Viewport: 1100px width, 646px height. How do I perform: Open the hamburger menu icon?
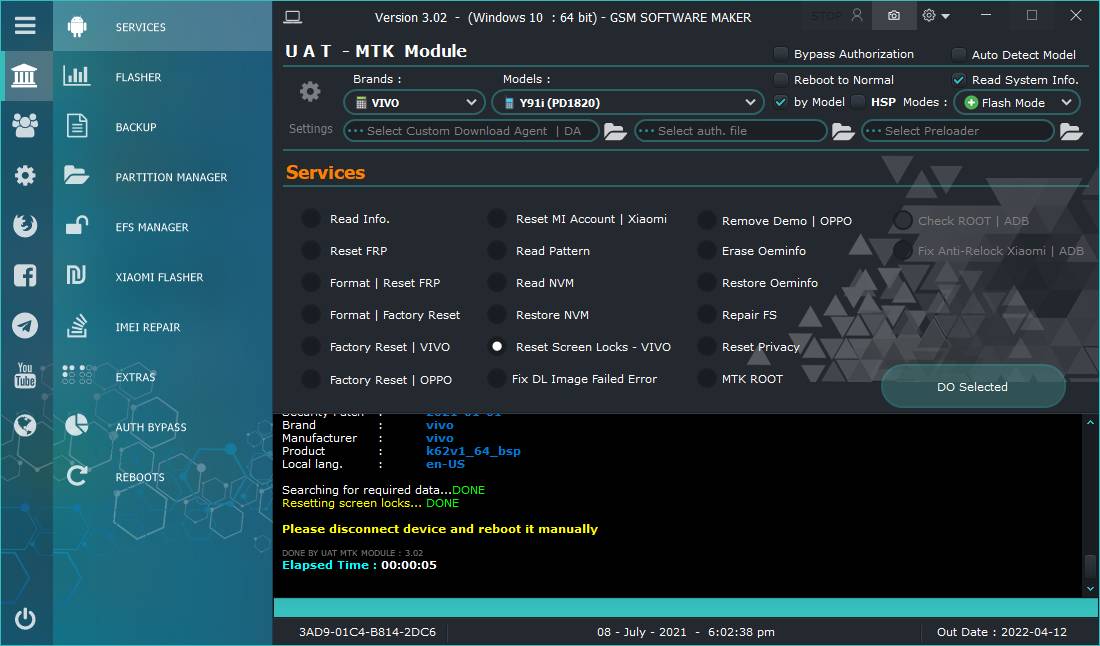(25, 26)
